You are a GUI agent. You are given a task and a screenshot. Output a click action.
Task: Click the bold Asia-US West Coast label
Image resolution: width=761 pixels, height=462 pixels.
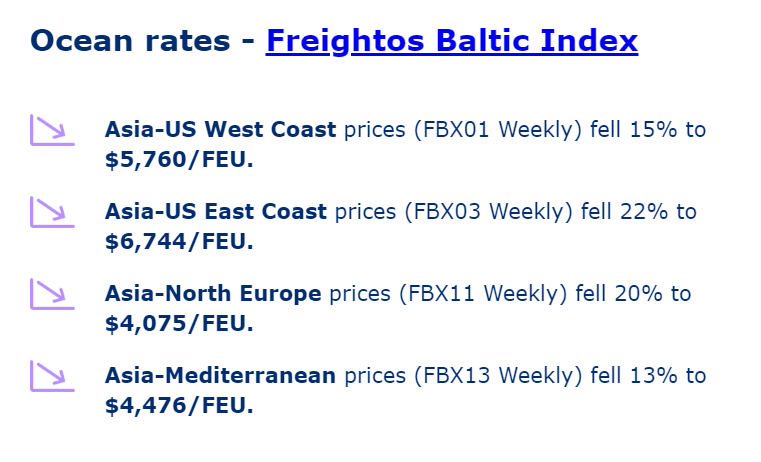(220, 130)
